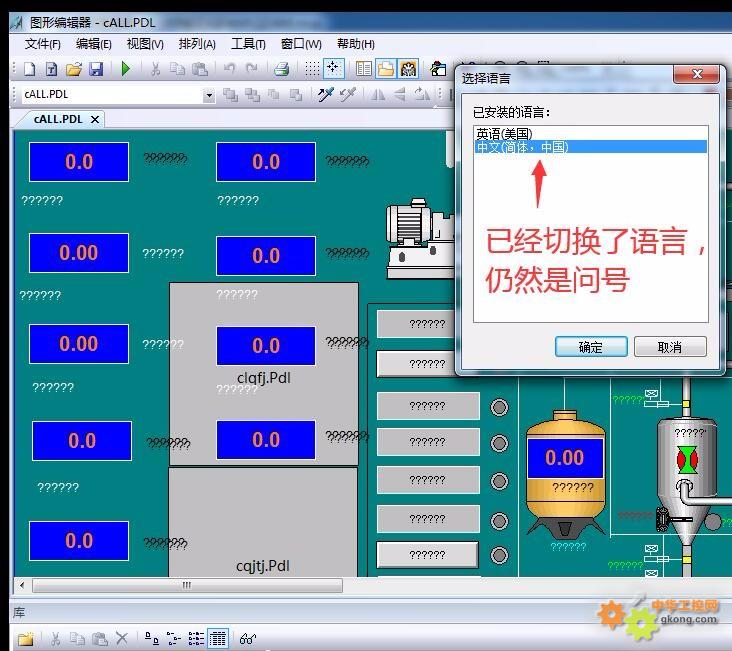The height and width of the screenshot is (651, 732).
Task: Click the two-column properties list icon
Action: tap(363, 69)
